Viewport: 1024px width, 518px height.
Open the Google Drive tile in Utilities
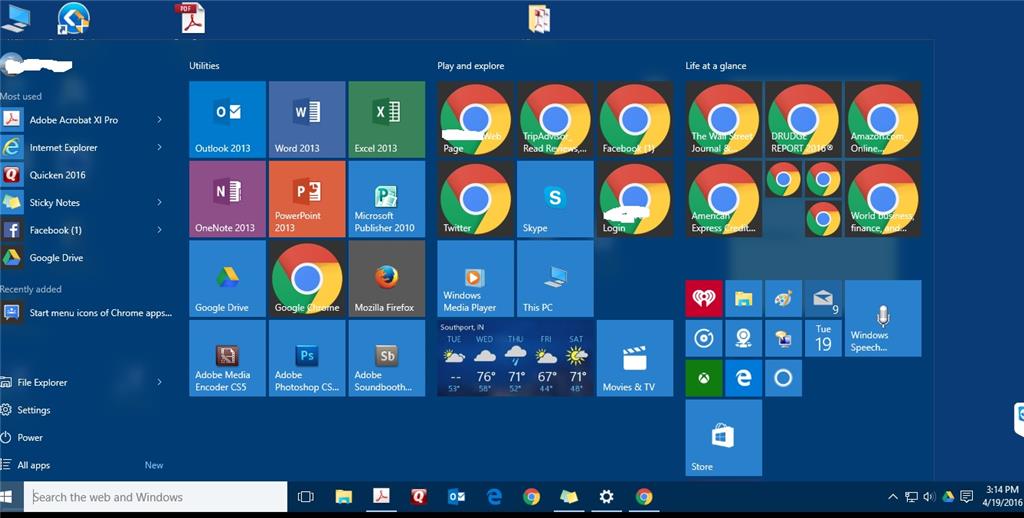pos(227,279)
